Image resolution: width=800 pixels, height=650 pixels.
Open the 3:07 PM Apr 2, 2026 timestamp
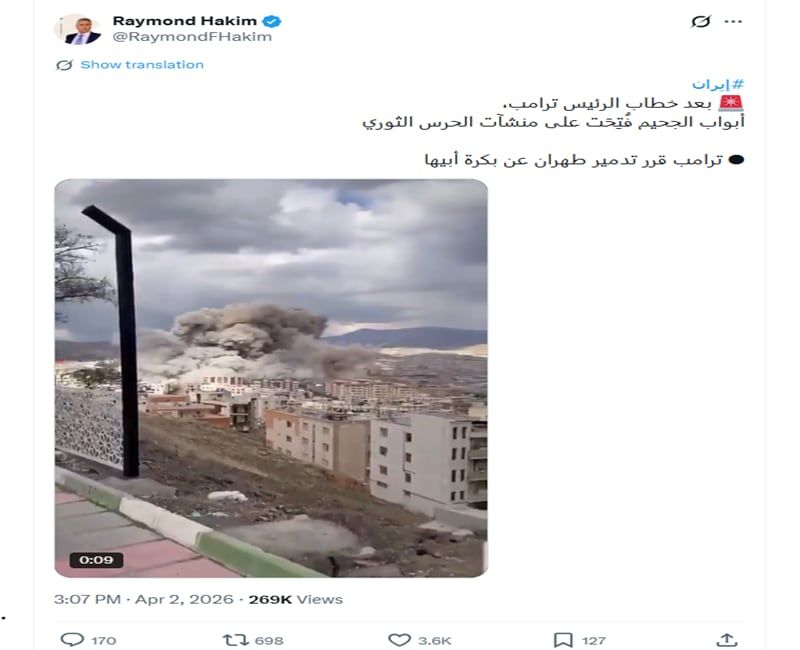coord(143,599)
